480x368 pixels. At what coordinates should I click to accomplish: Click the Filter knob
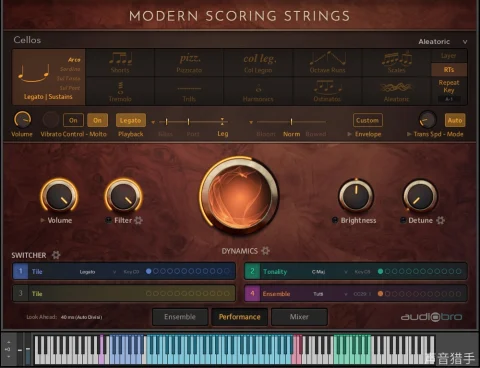123,196
